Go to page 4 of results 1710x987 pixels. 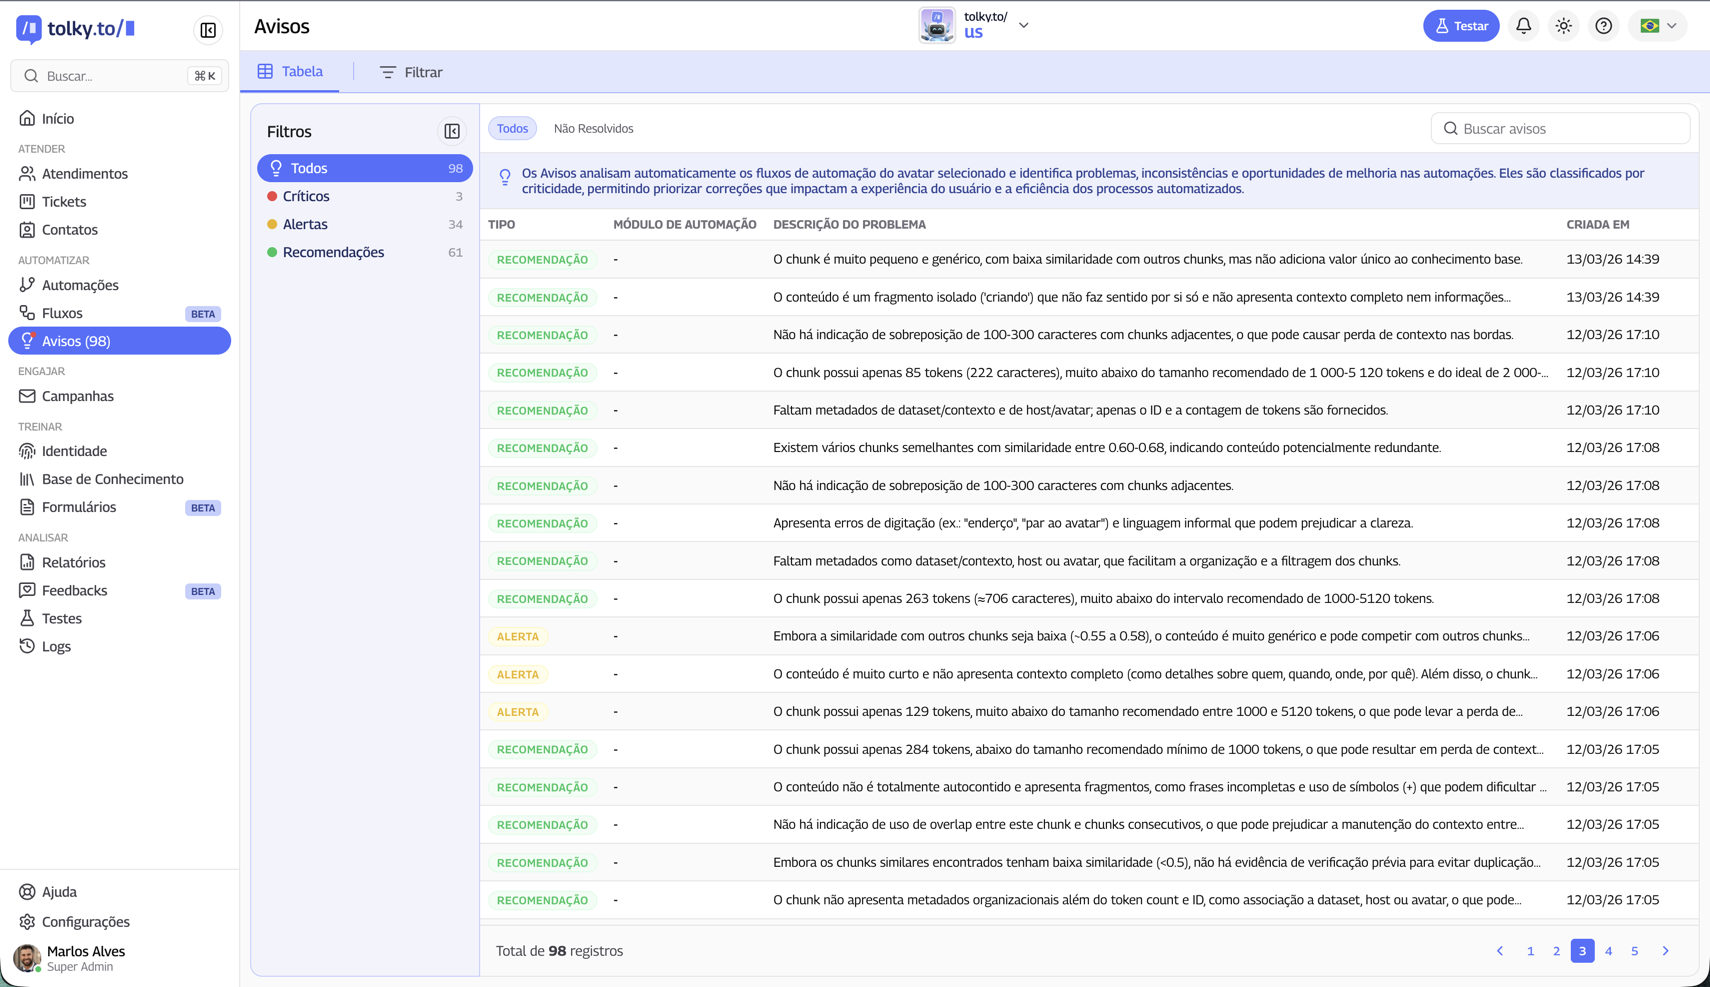pos(1608,951)
